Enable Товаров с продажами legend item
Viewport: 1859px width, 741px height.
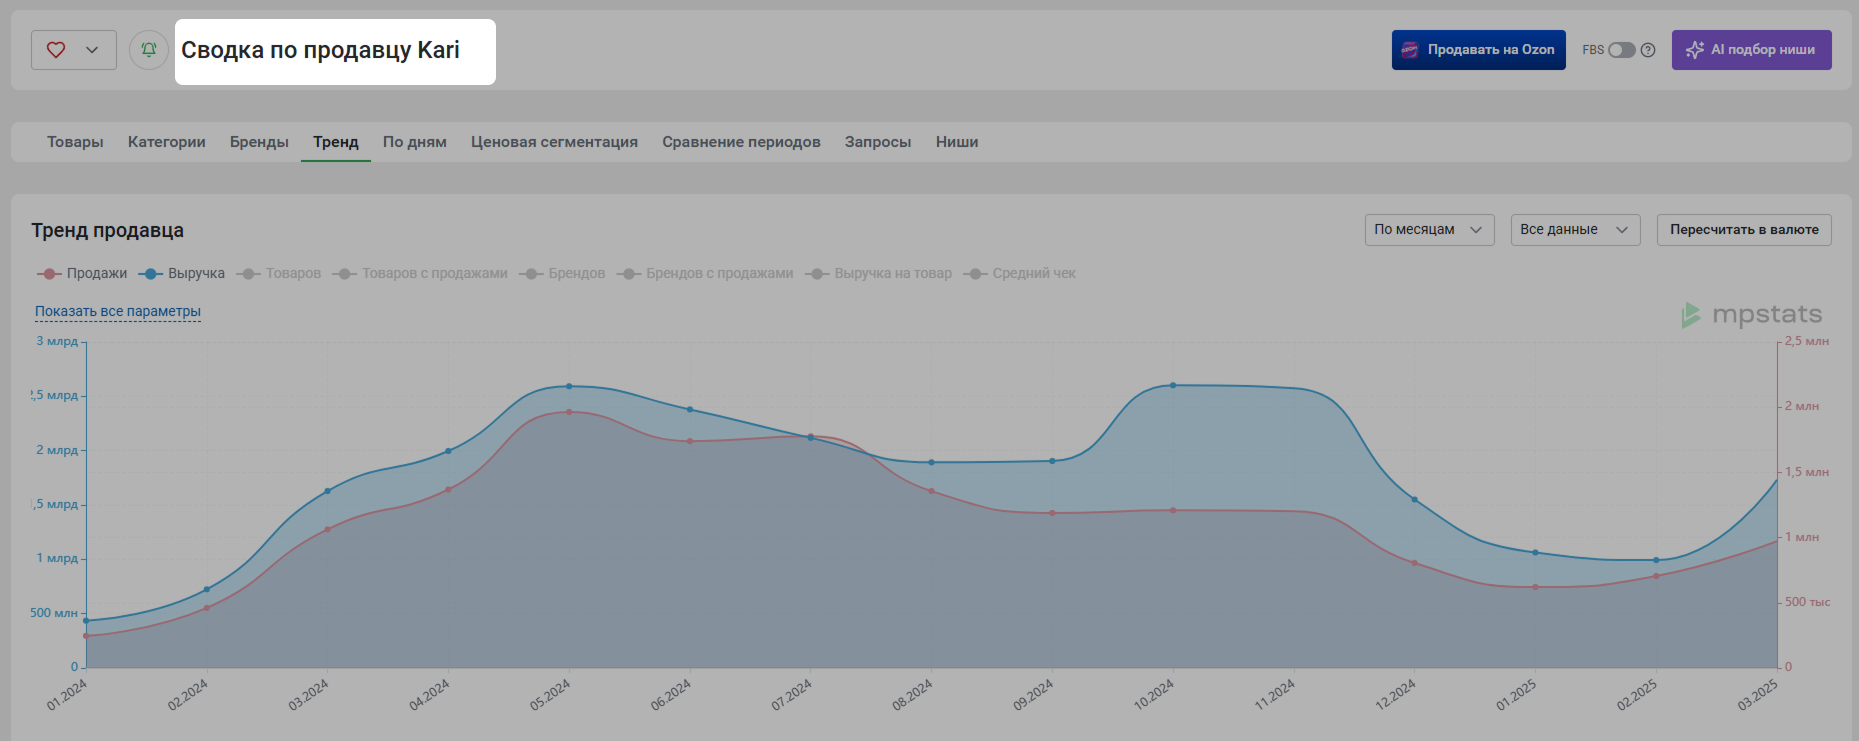(420, 274)
